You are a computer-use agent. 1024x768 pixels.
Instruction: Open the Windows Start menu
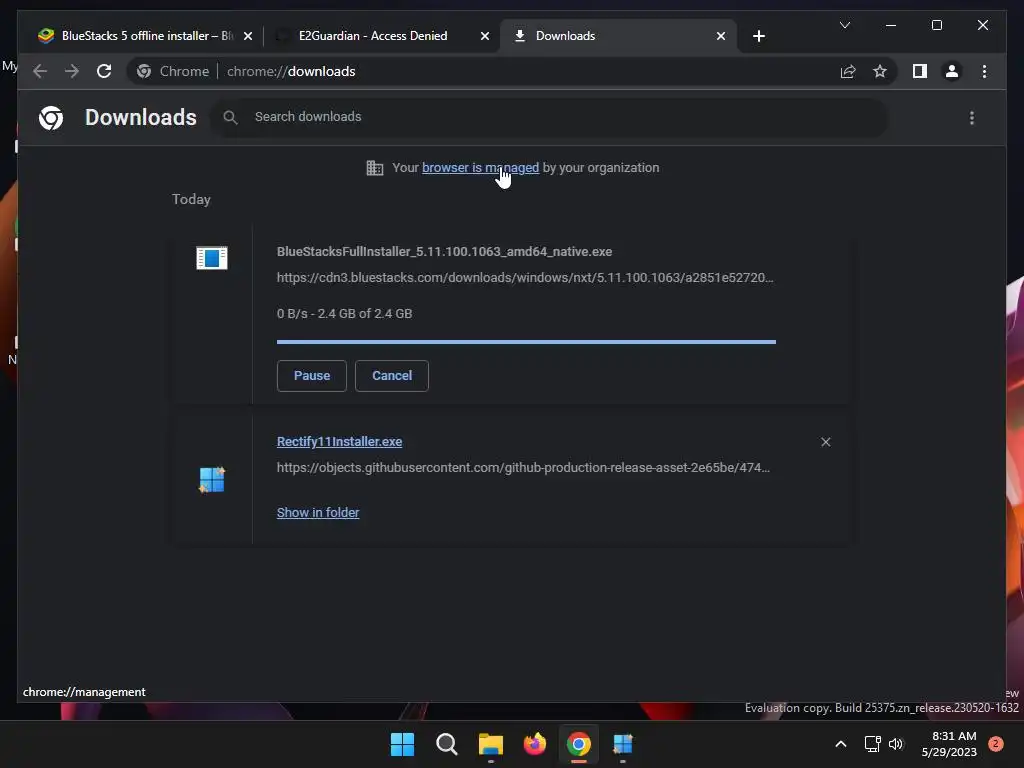point(402,744)
